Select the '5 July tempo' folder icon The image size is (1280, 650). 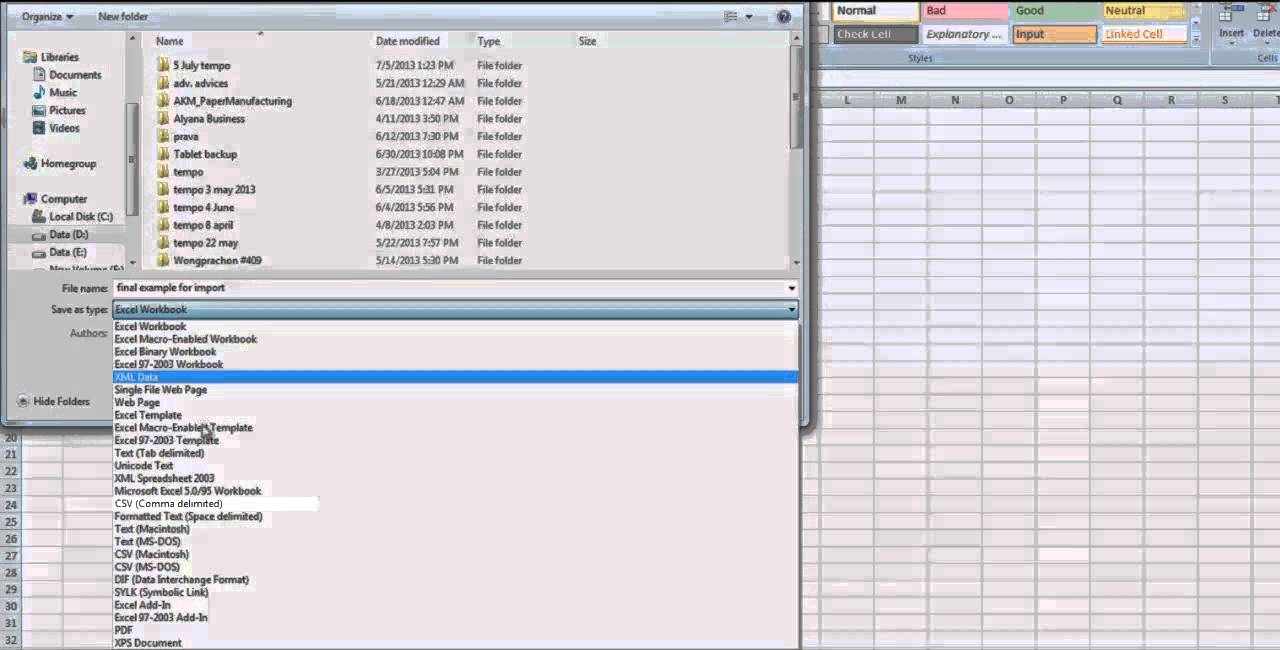pos(163,65)
